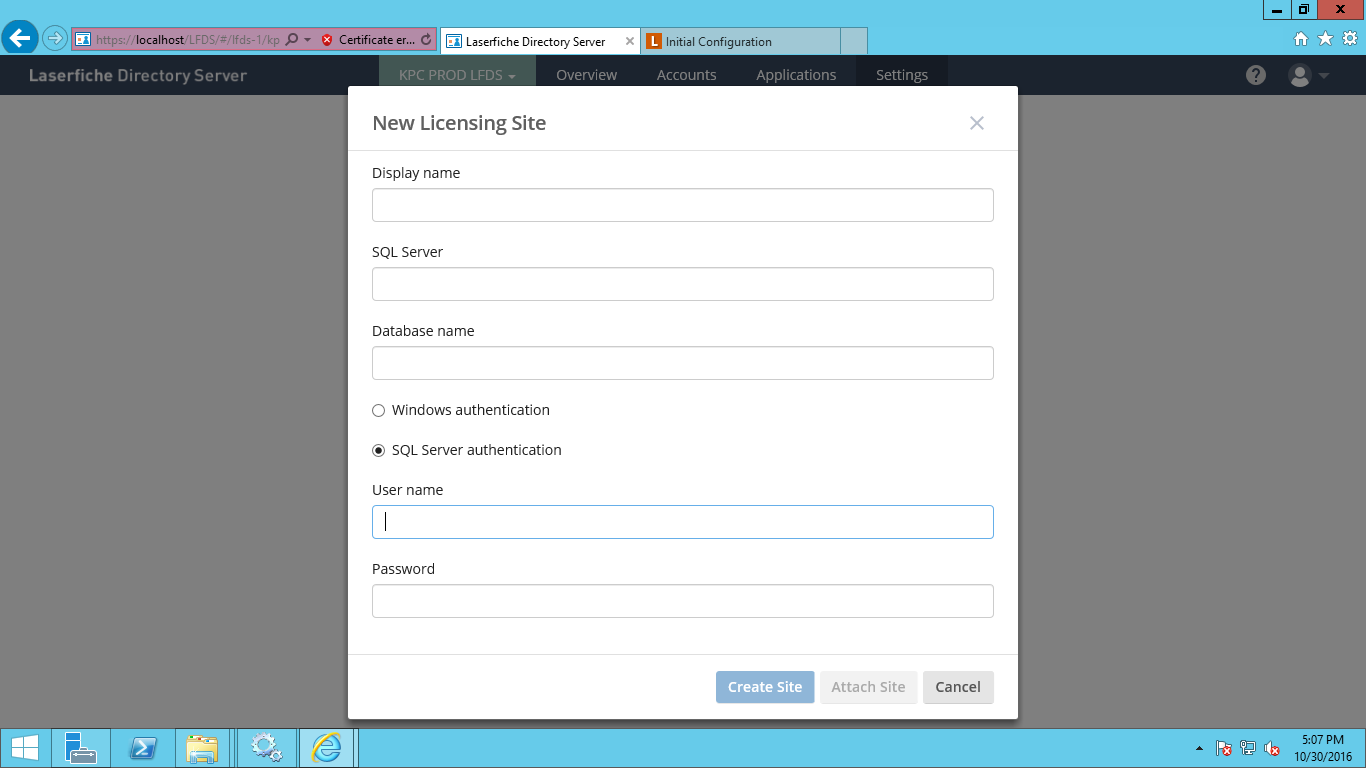Click the Display name input field
The image size is (1366, 768).
pyautogui.click(x=683, y=205)
